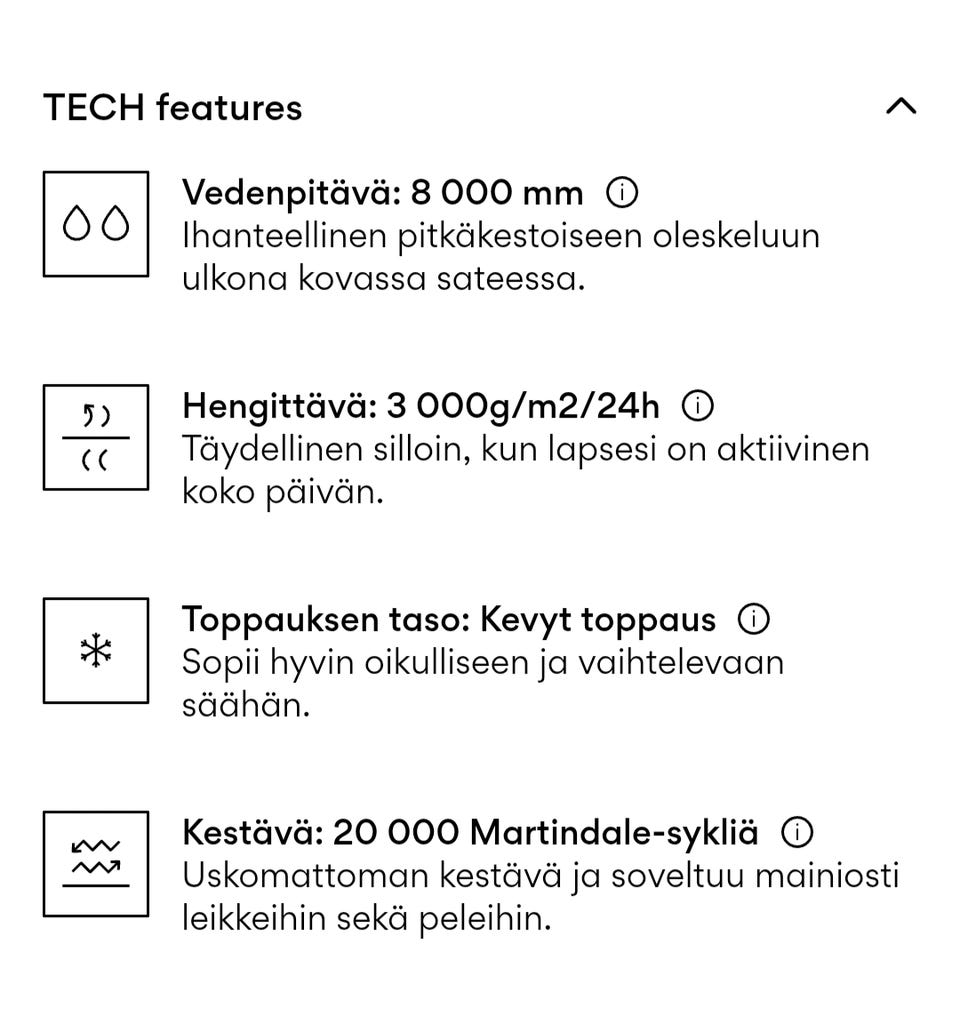Click the word Kestävä
This screenshot has height=1015, width=960.
pos(251,832)
